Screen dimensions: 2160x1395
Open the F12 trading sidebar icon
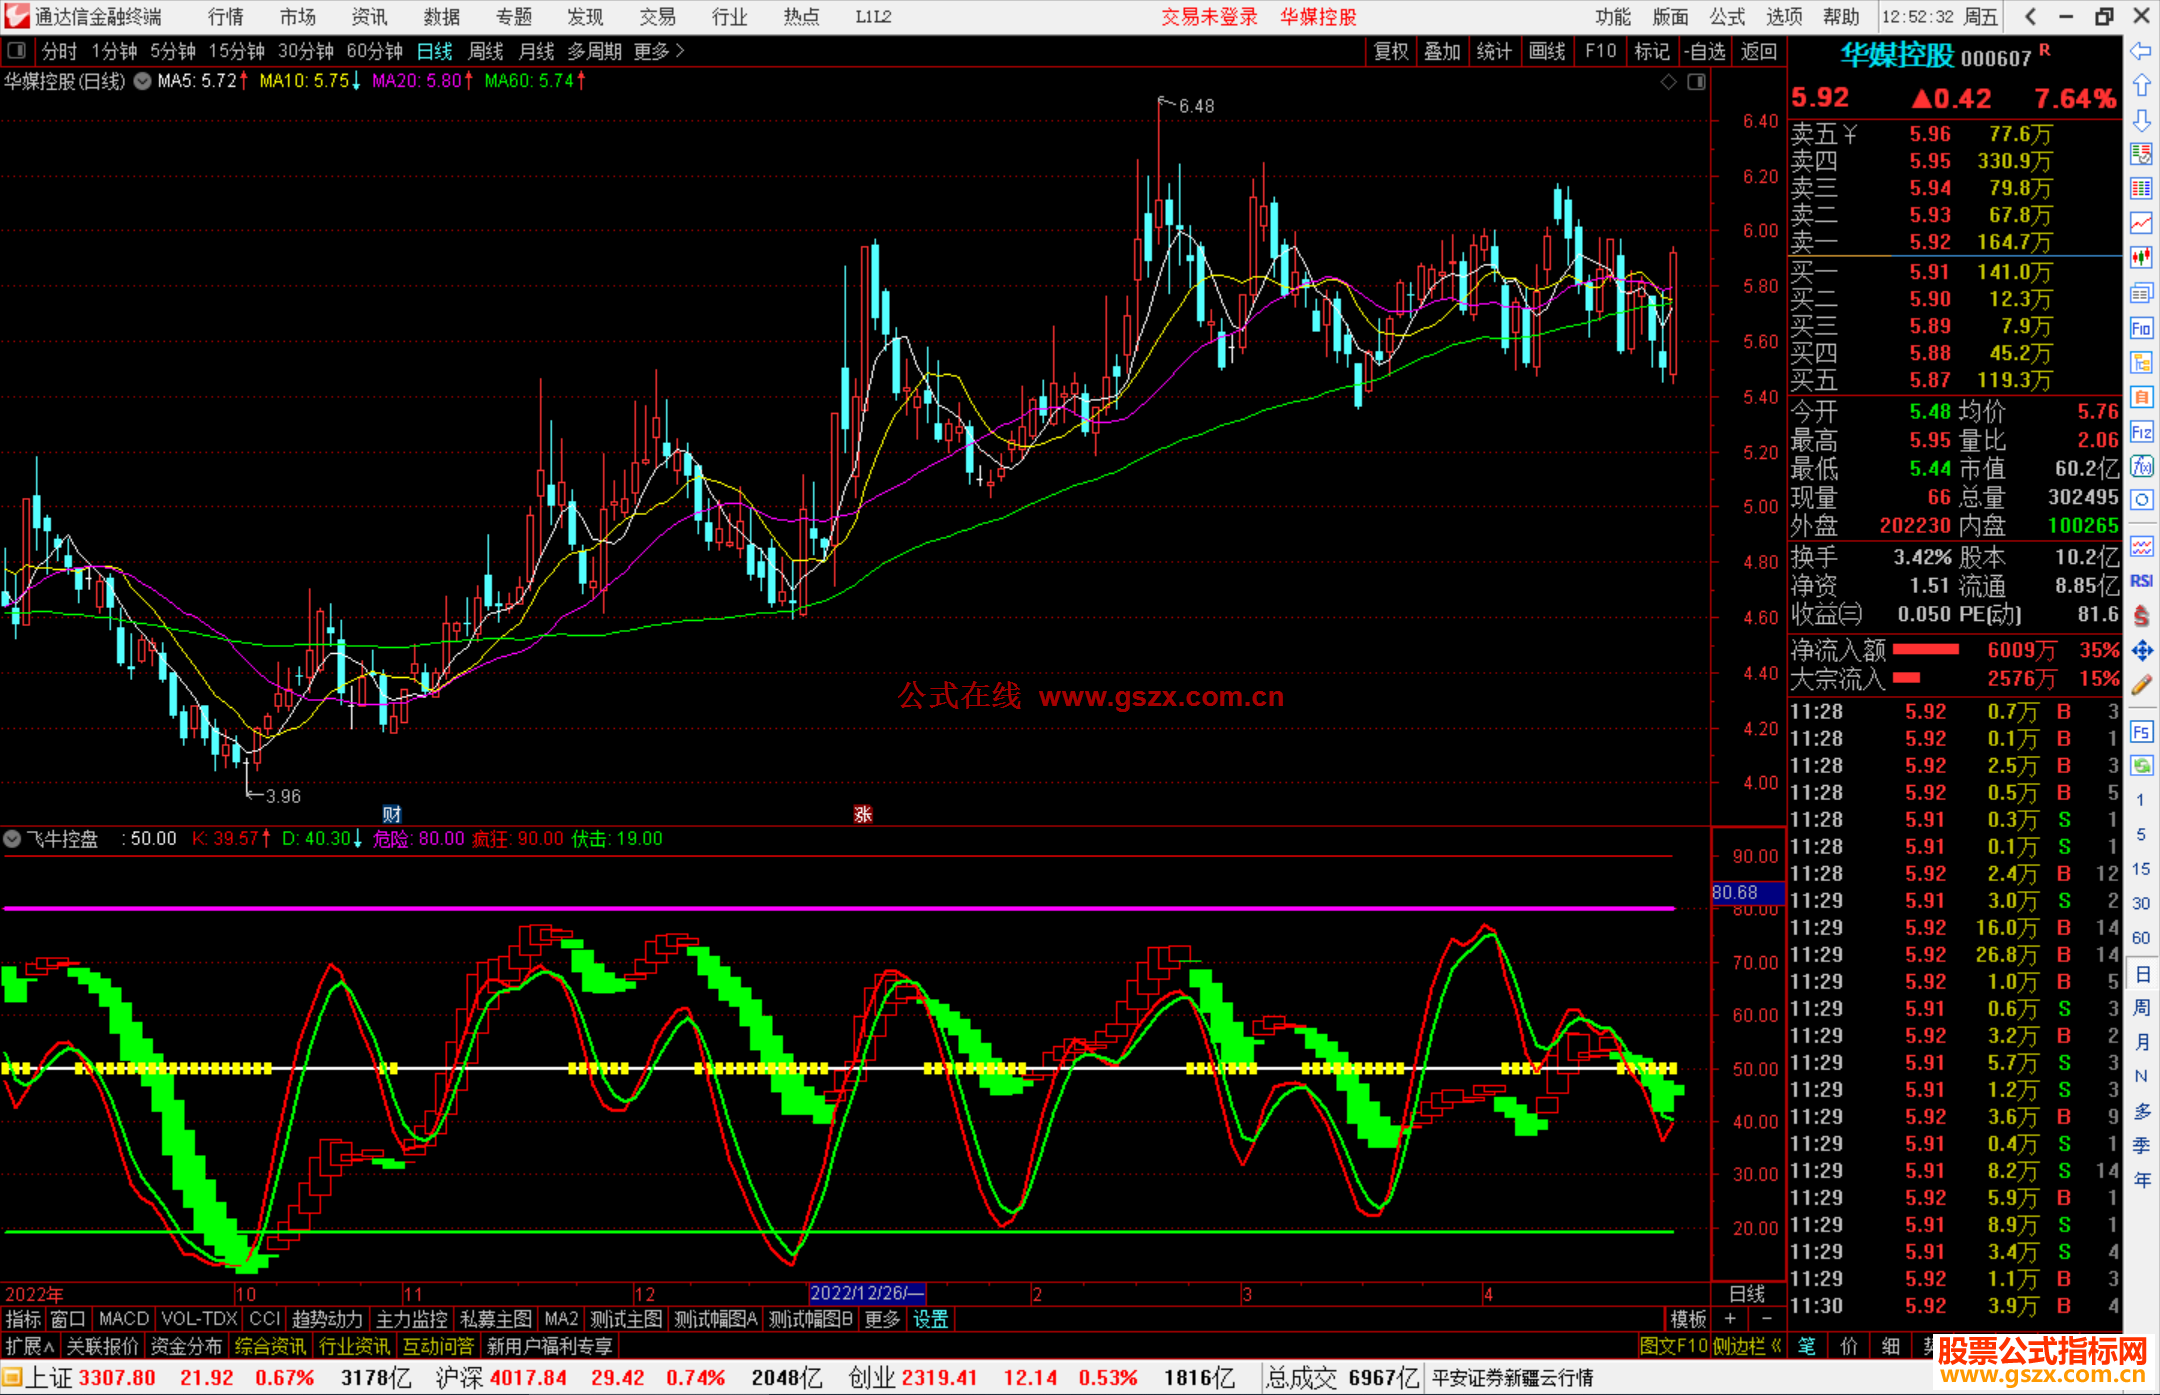coord(2141,432)
